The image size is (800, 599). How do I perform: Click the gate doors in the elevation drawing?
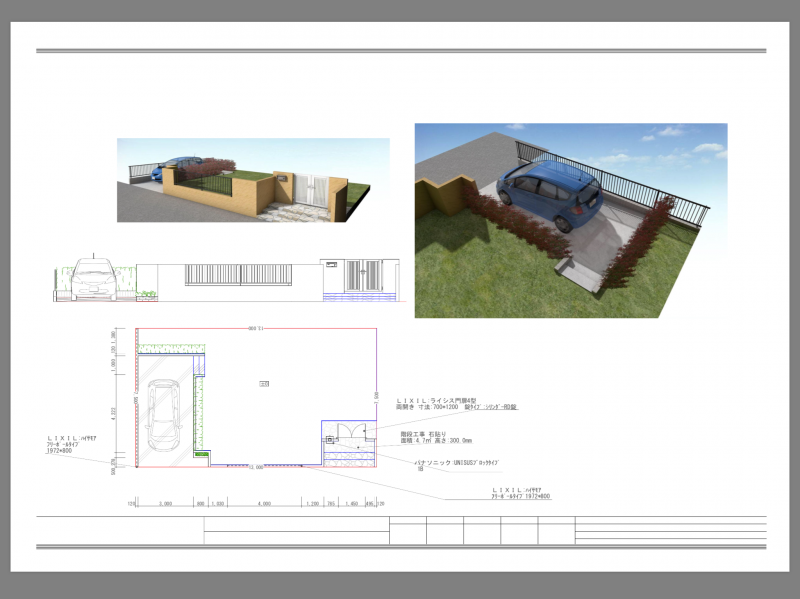[363, 276]
